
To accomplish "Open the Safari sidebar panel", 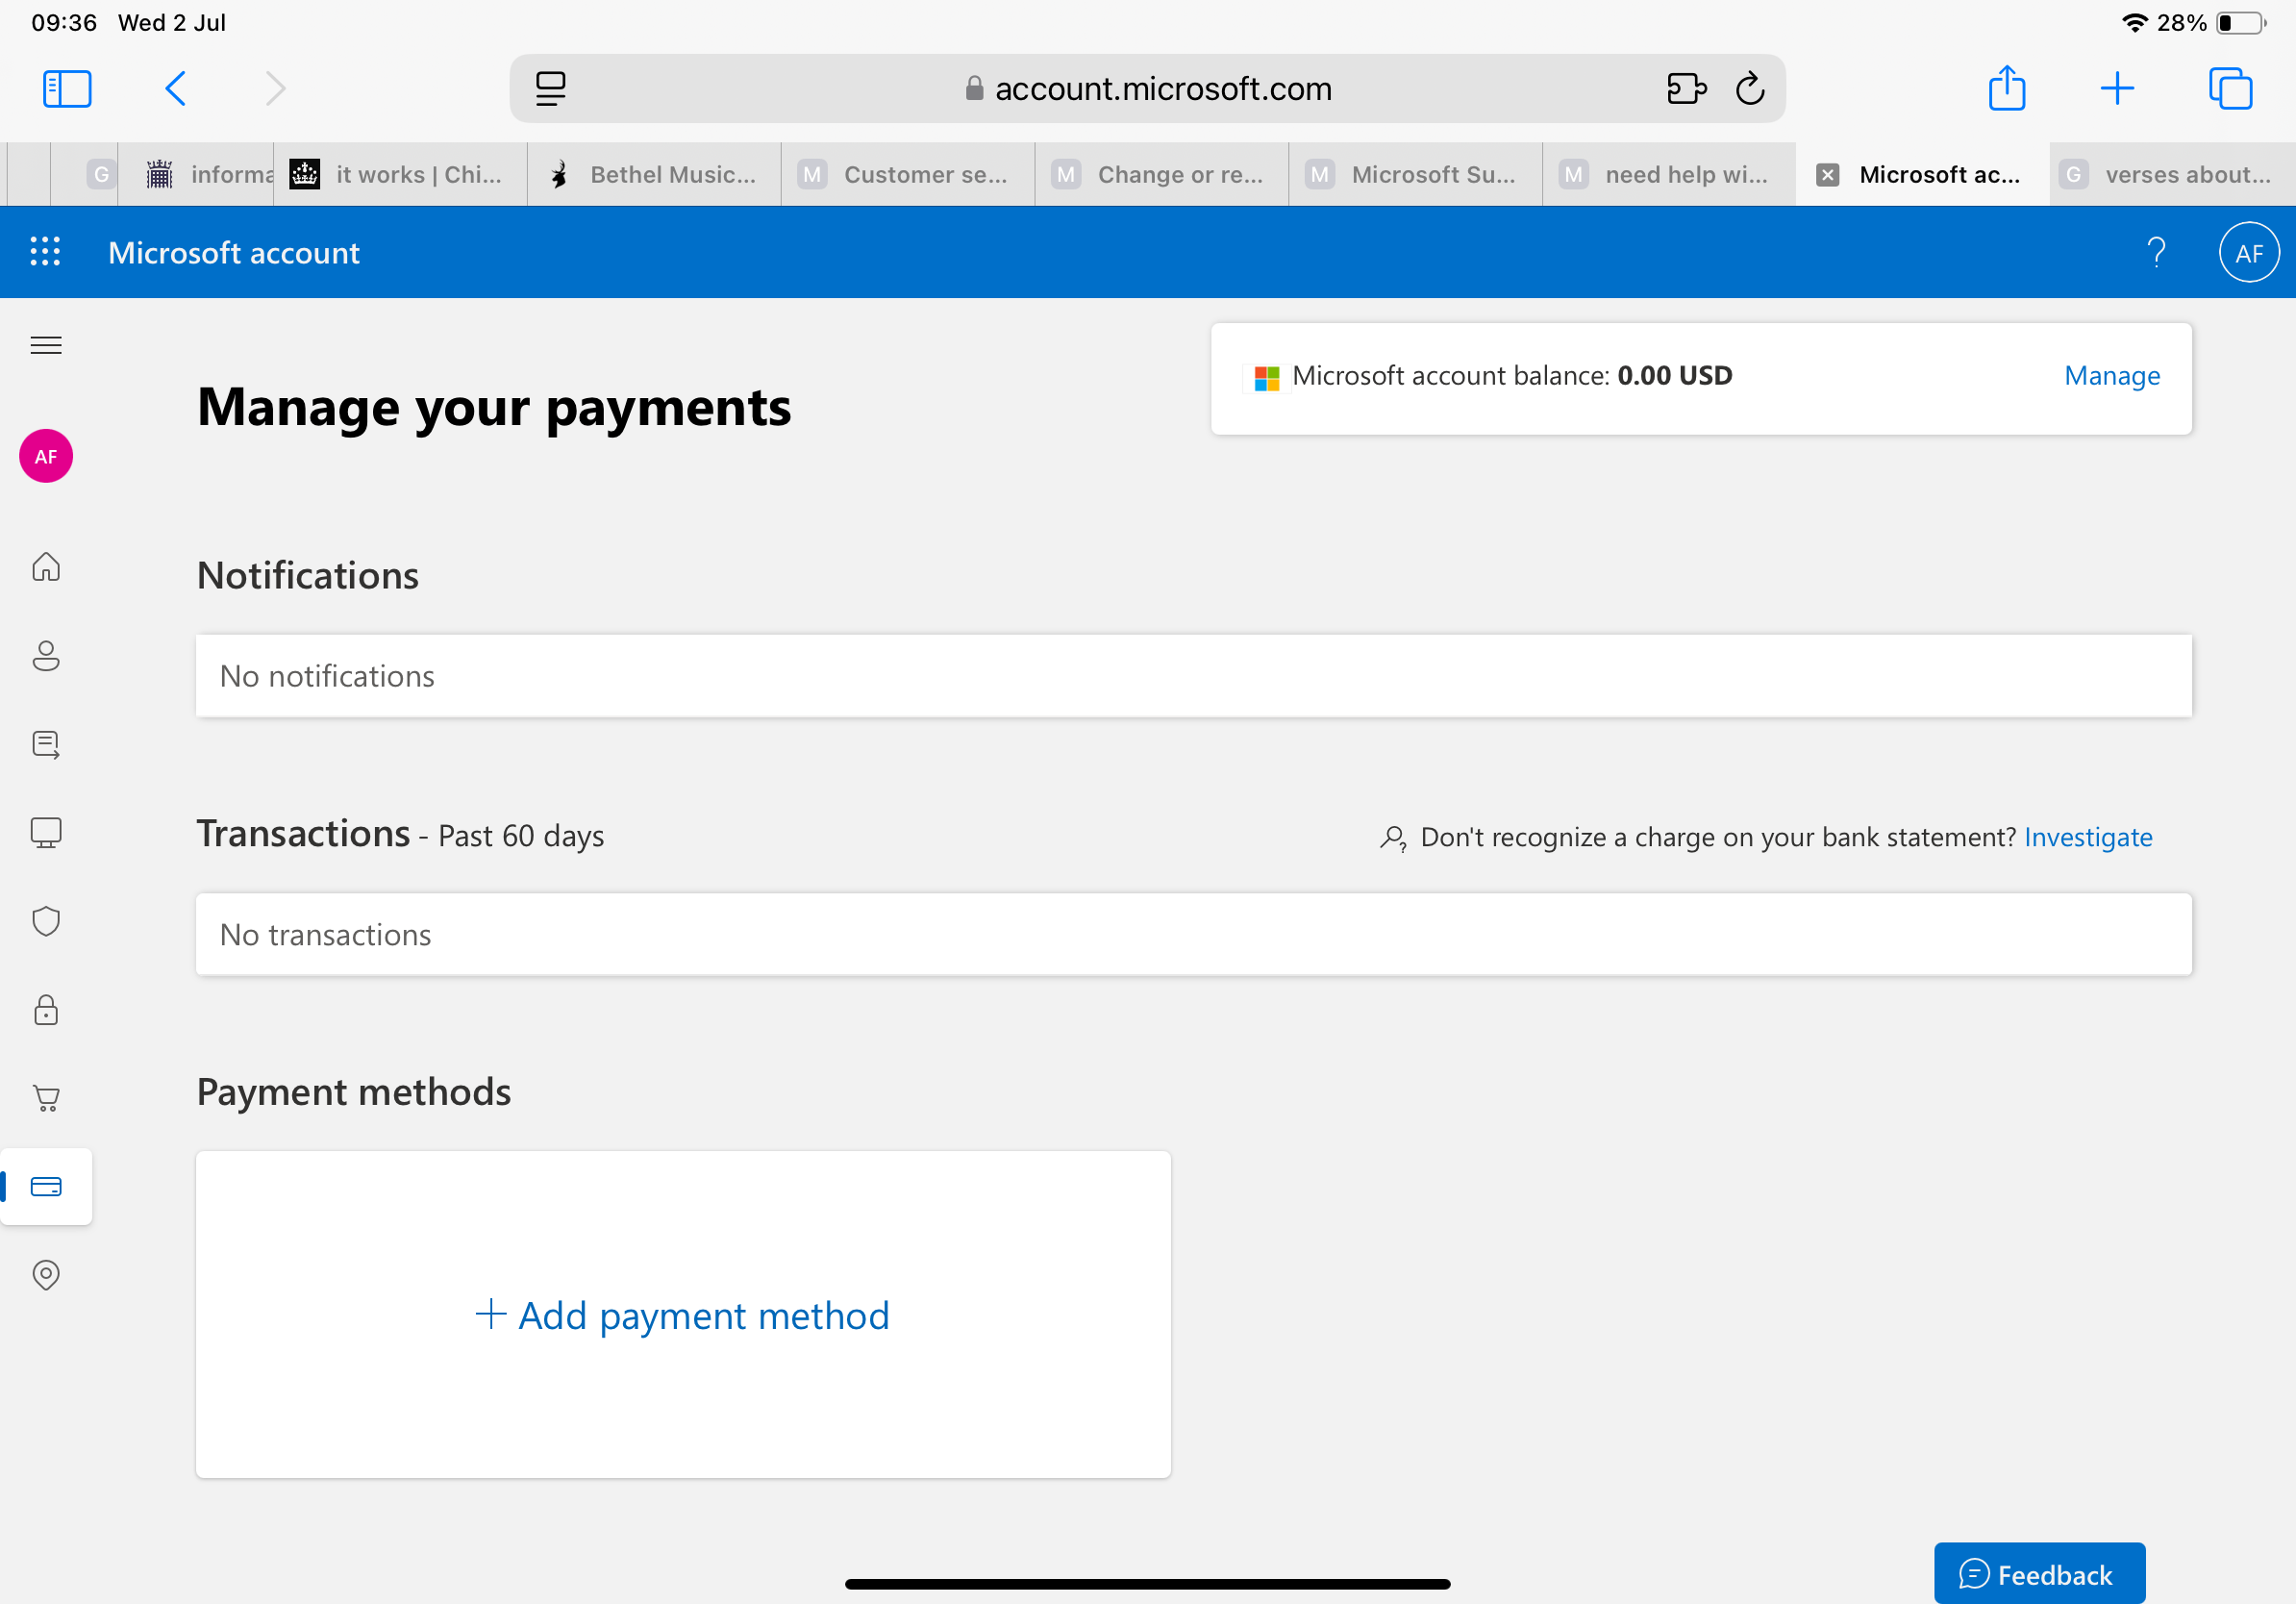I will pos(67,89).
